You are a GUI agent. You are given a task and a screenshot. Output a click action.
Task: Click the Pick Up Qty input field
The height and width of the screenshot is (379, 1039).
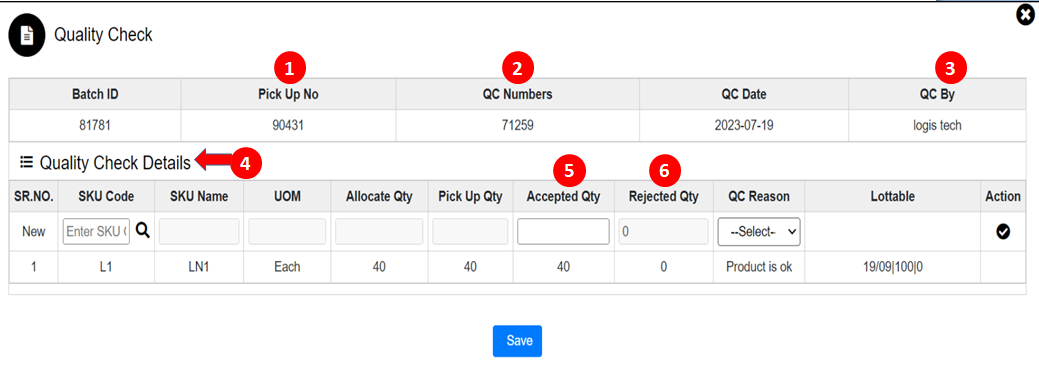[x=470, y=231]
